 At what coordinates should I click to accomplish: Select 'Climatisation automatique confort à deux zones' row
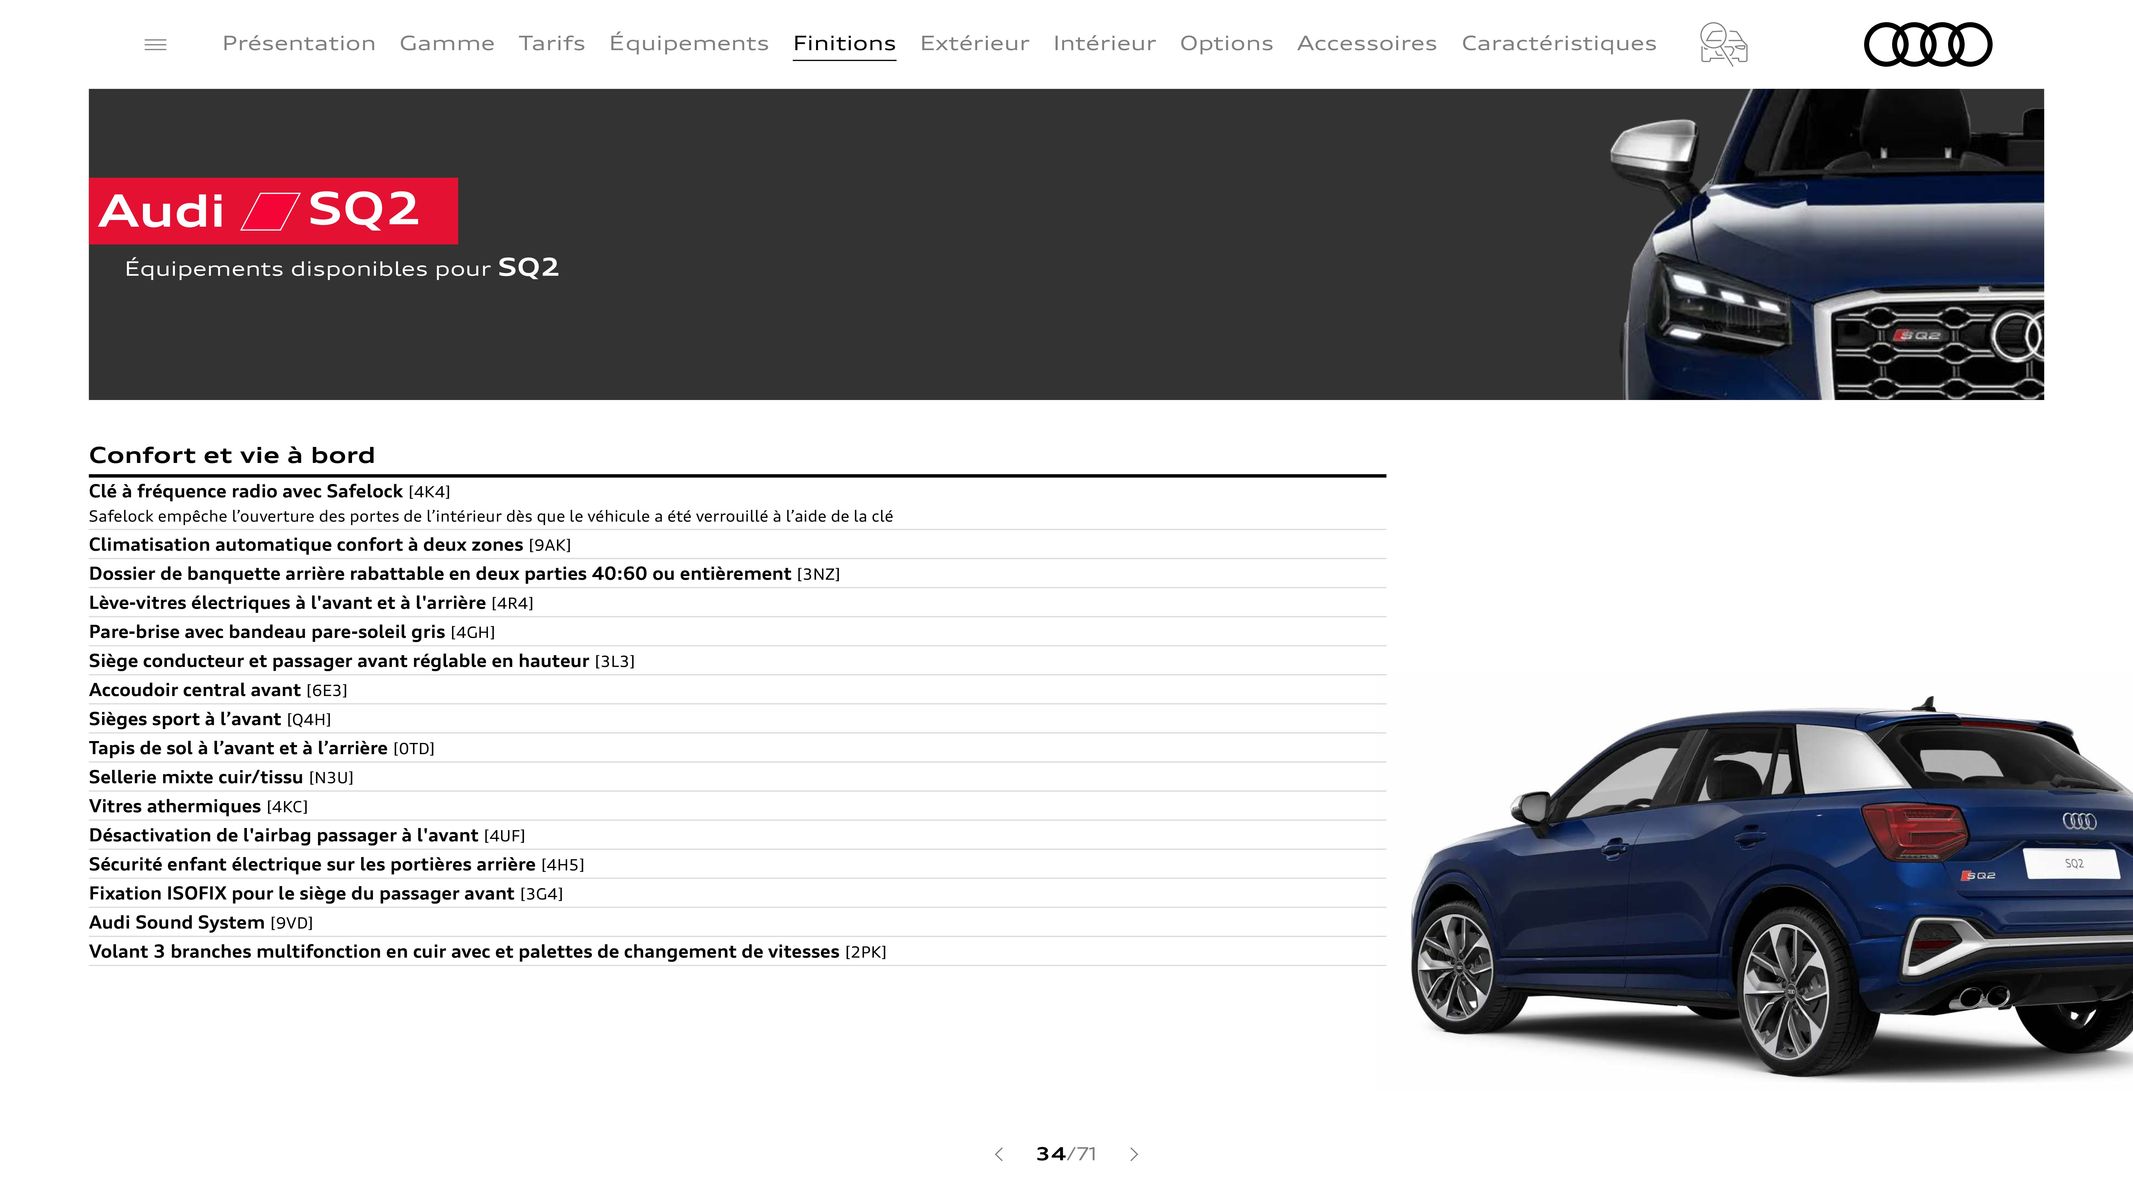tap(737, 544)
